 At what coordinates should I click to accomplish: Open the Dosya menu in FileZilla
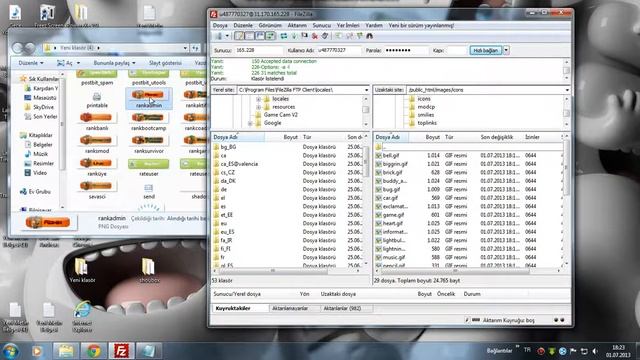pyautogui.click(x=220, y=25)
